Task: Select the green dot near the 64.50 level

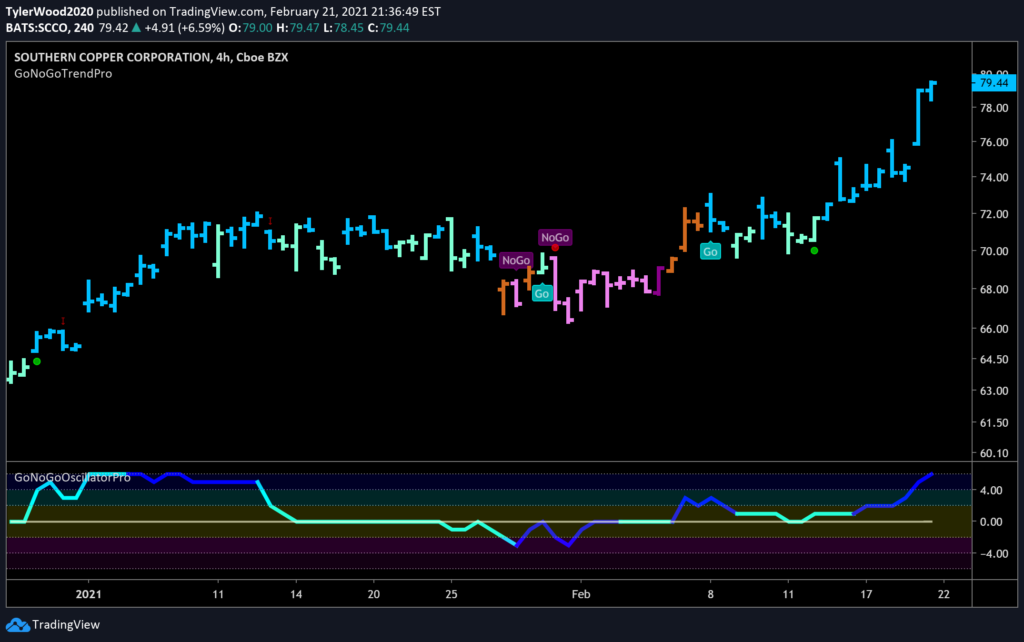Action: coord(37,361)
